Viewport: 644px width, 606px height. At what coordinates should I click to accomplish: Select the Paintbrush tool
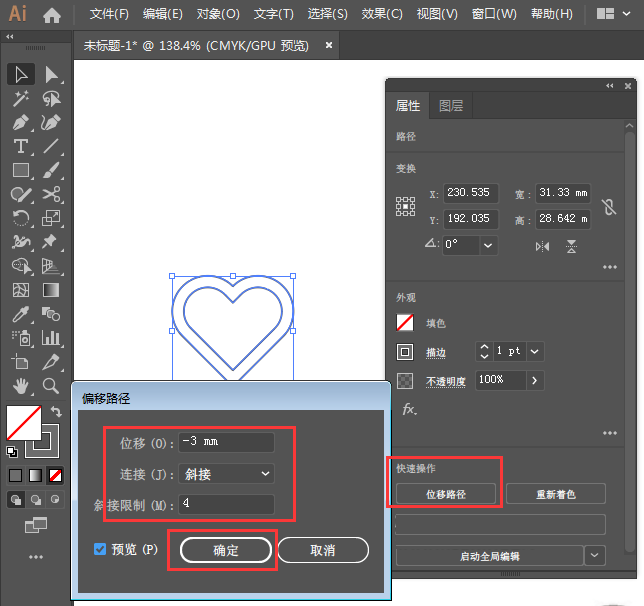pos(51,170)
